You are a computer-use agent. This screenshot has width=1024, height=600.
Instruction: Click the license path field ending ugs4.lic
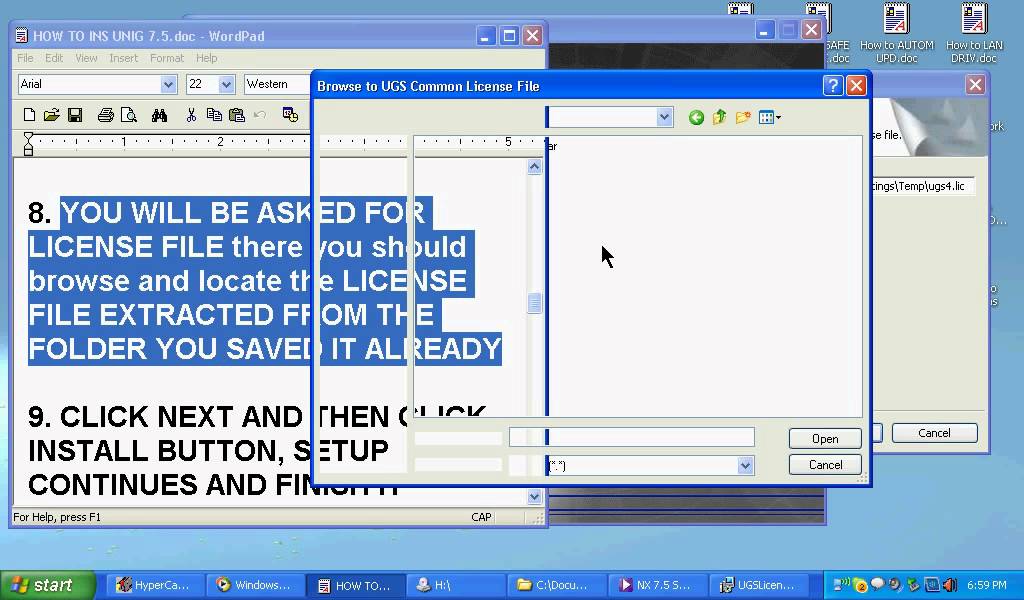(922, 186)
